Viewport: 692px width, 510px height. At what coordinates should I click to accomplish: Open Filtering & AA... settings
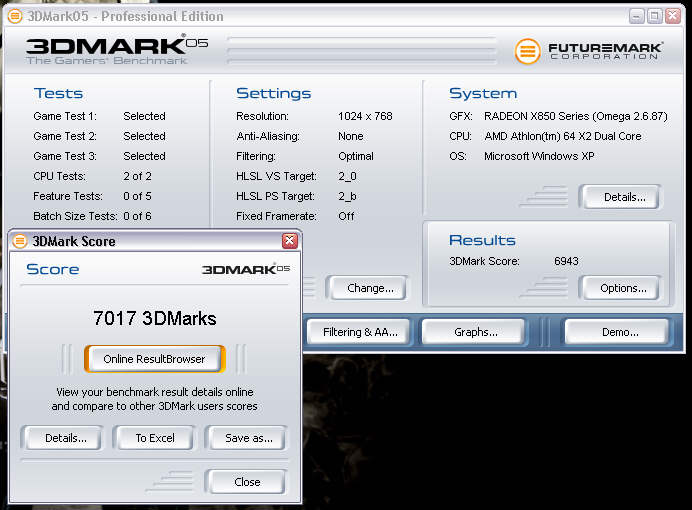[x=360, y=332]
